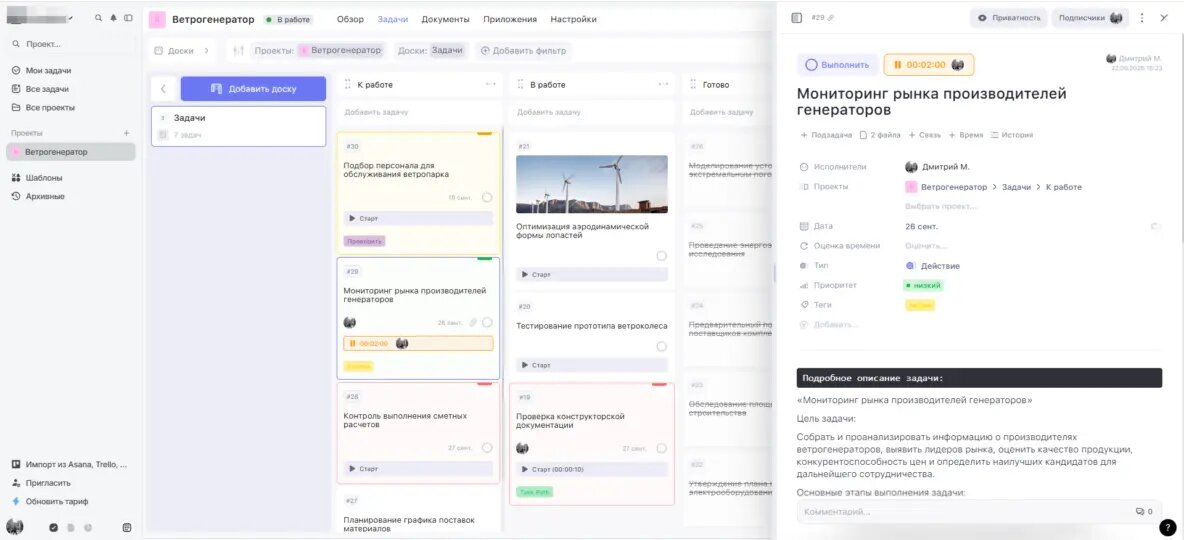Viewport: 1184px width, 540px height.
Task: Click Добавить доску button
Action: (x=253, y=88)
